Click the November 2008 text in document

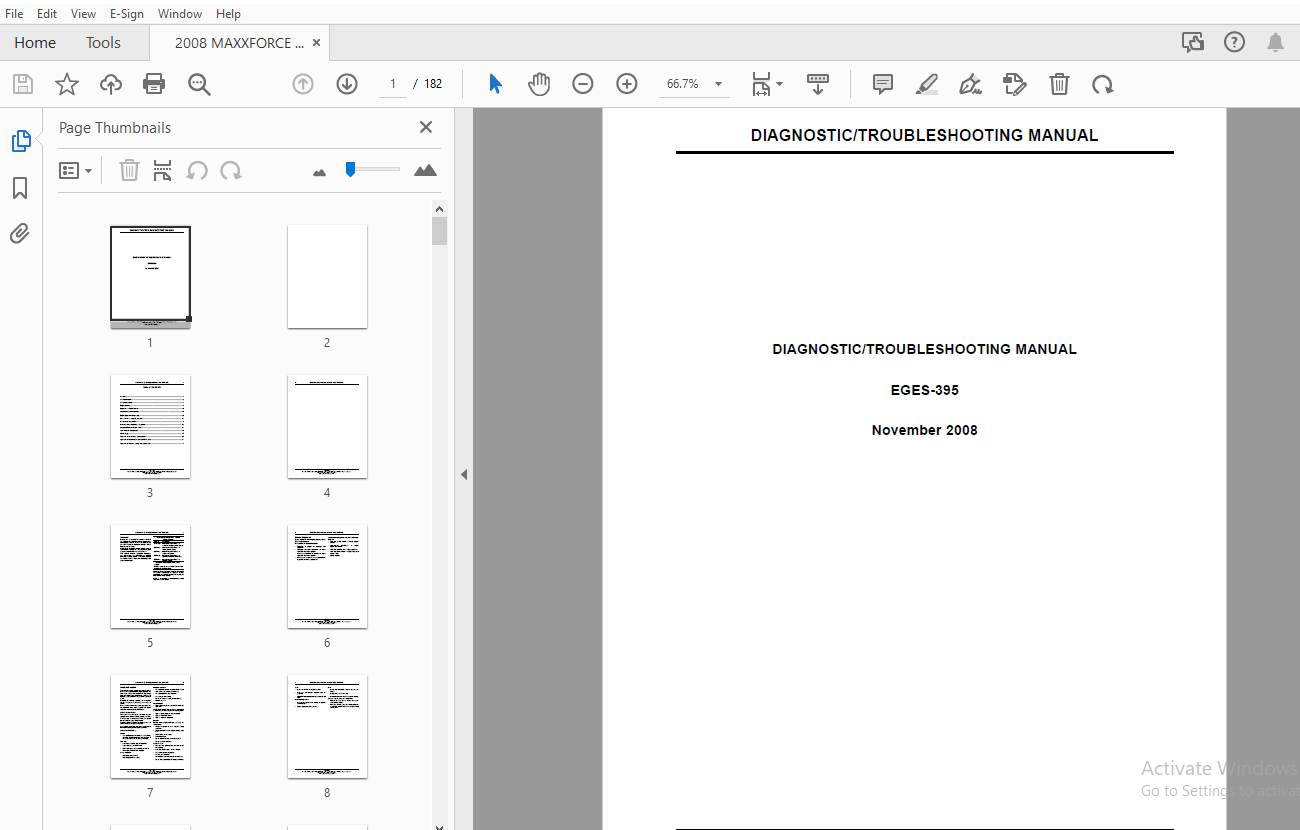tap(925, 430)
